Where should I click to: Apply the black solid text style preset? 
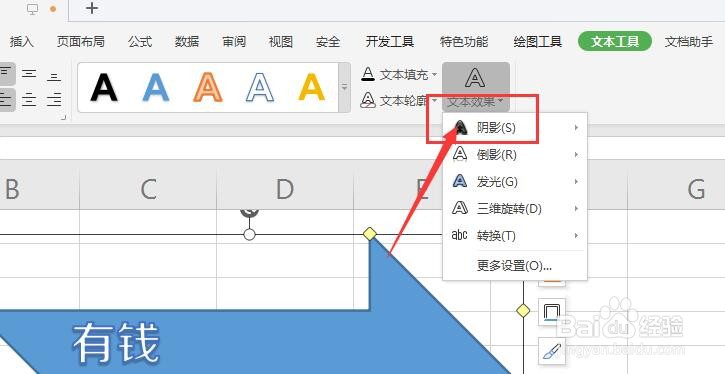[104, 87]
